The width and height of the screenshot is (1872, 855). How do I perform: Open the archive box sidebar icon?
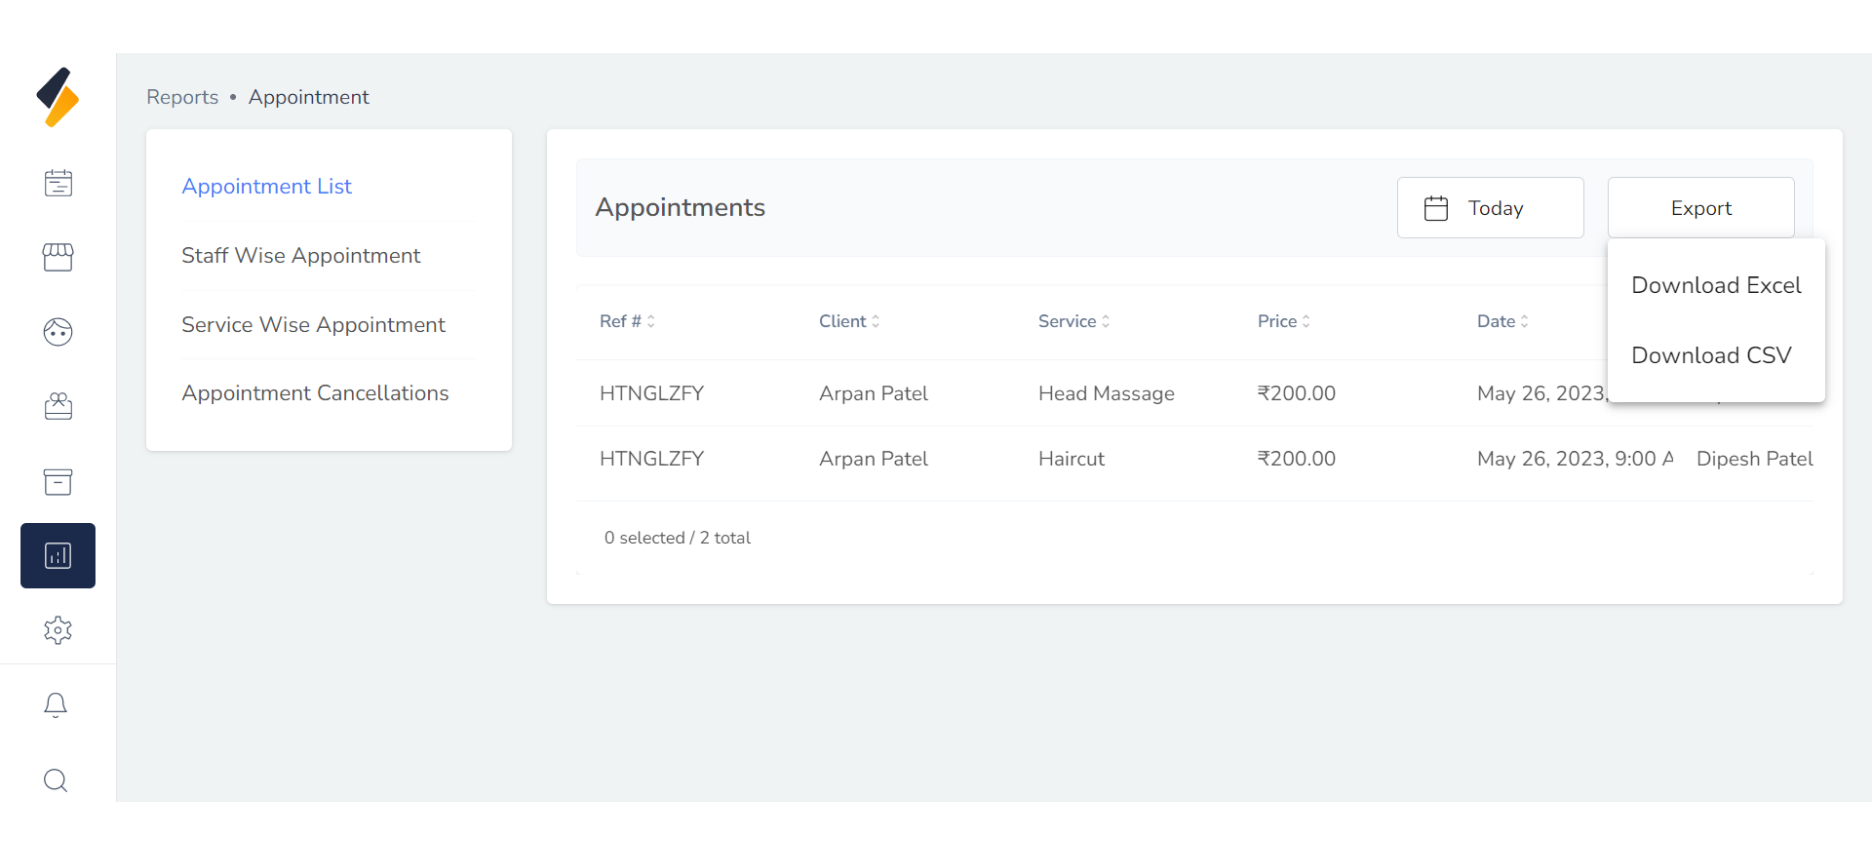(x=58, y=482)
